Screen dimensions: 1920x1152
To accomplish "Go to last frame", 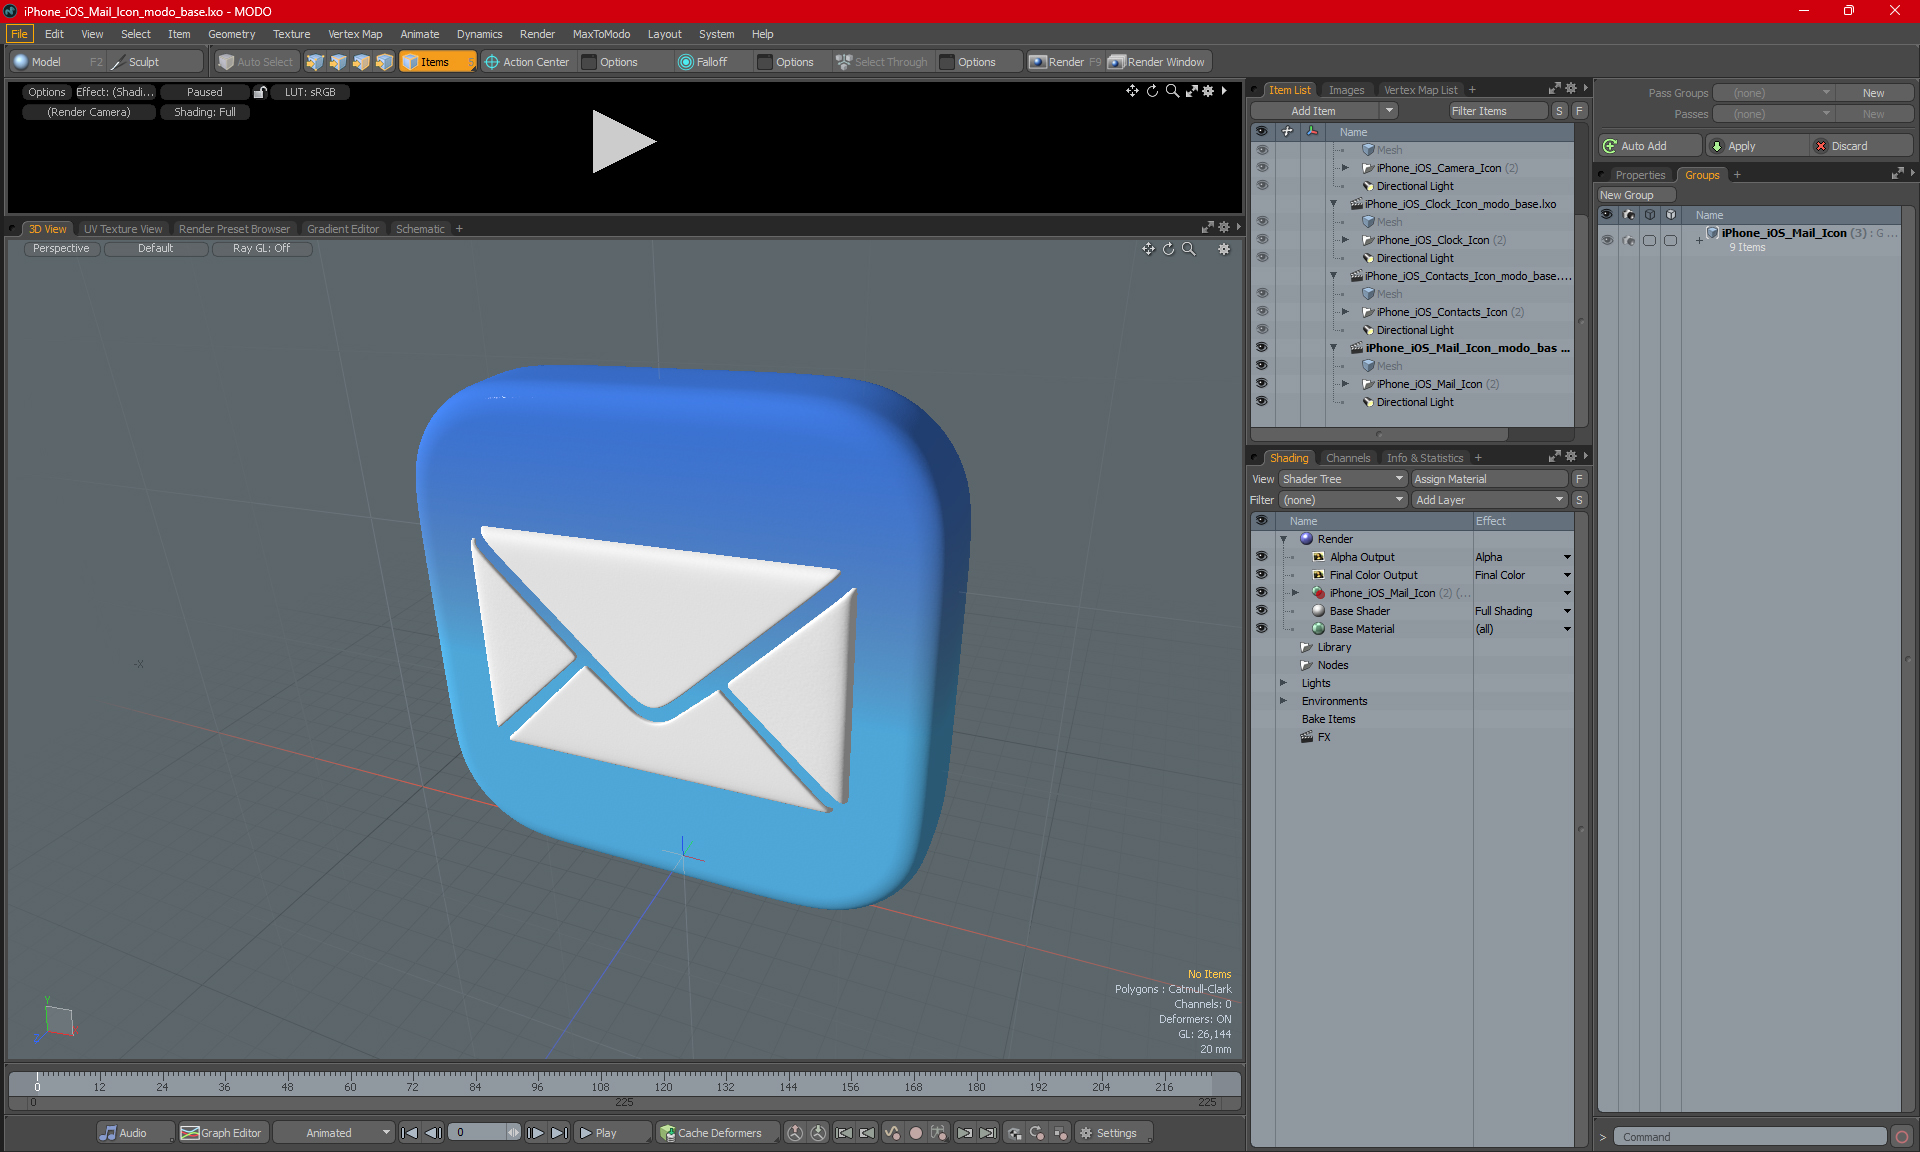I will 559,1133.
